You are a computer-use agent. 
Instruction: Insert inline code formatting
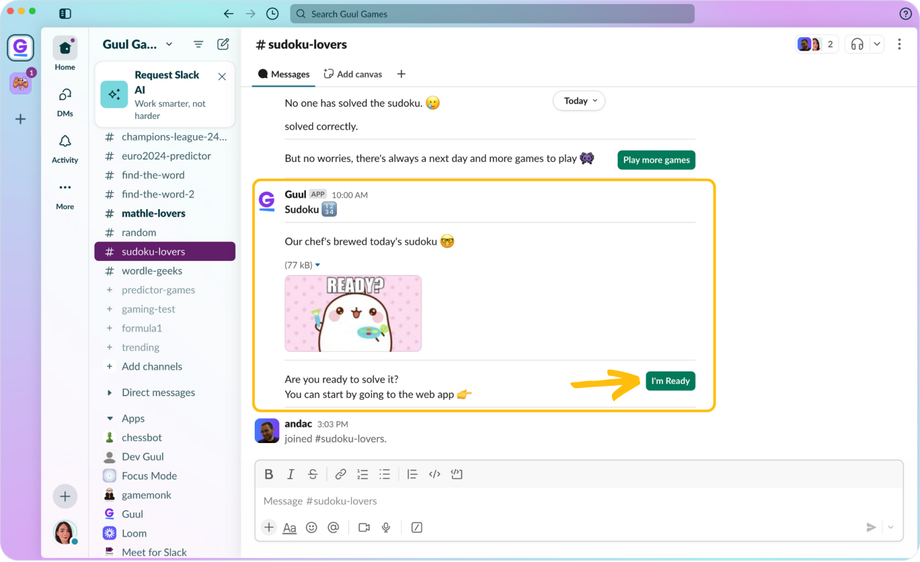coord(434,475)
